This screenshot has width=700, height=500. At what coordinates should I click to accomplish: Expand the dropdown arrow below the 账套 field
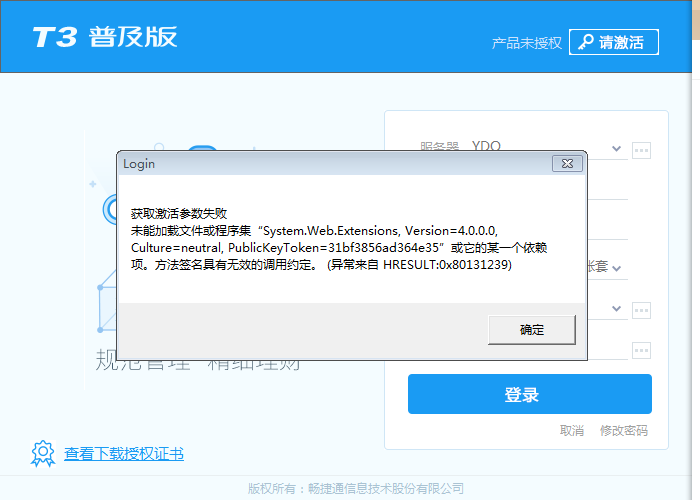(616, 308)
